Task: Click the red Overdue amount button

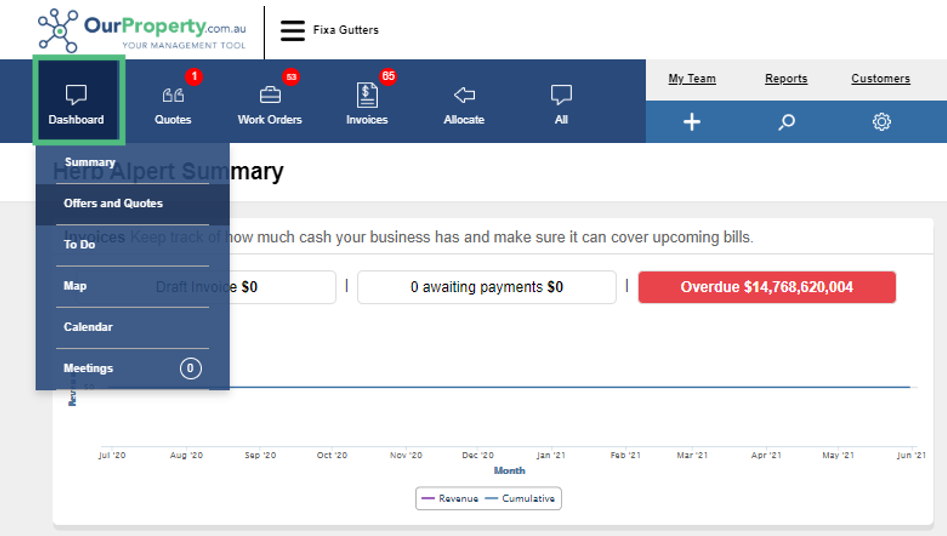Action: point(766,287)
